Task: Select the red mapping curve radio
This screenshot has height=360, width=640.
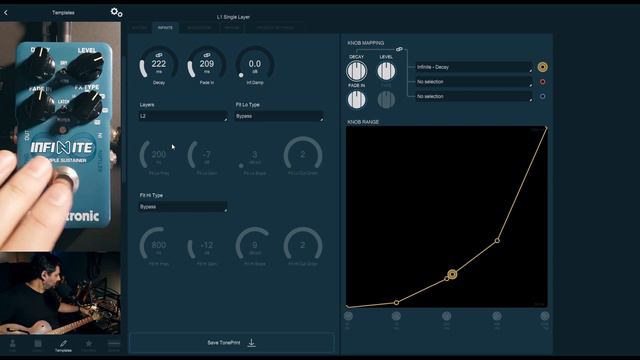Action: point(542,82)
